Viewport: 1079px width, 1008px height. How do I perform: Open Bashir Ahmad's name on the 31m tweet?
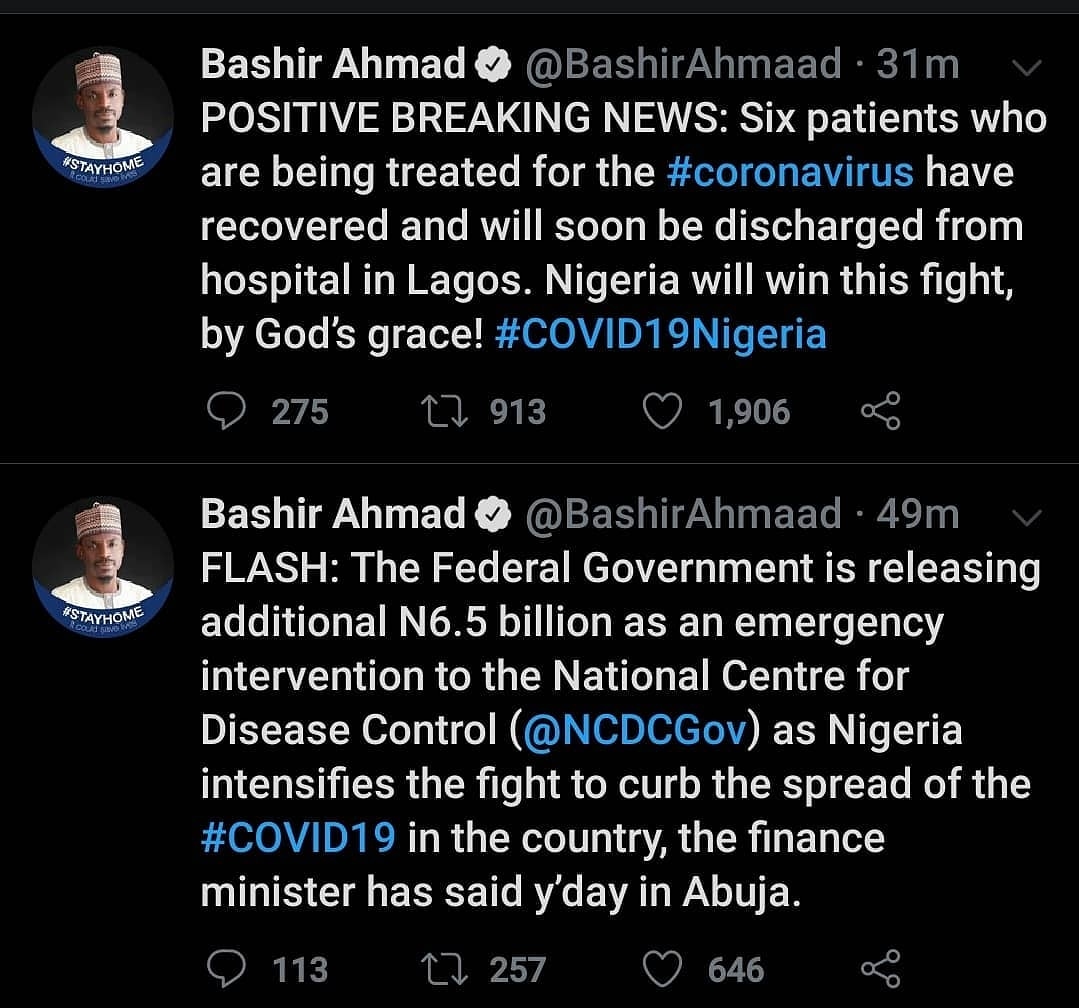pos(334,64)
